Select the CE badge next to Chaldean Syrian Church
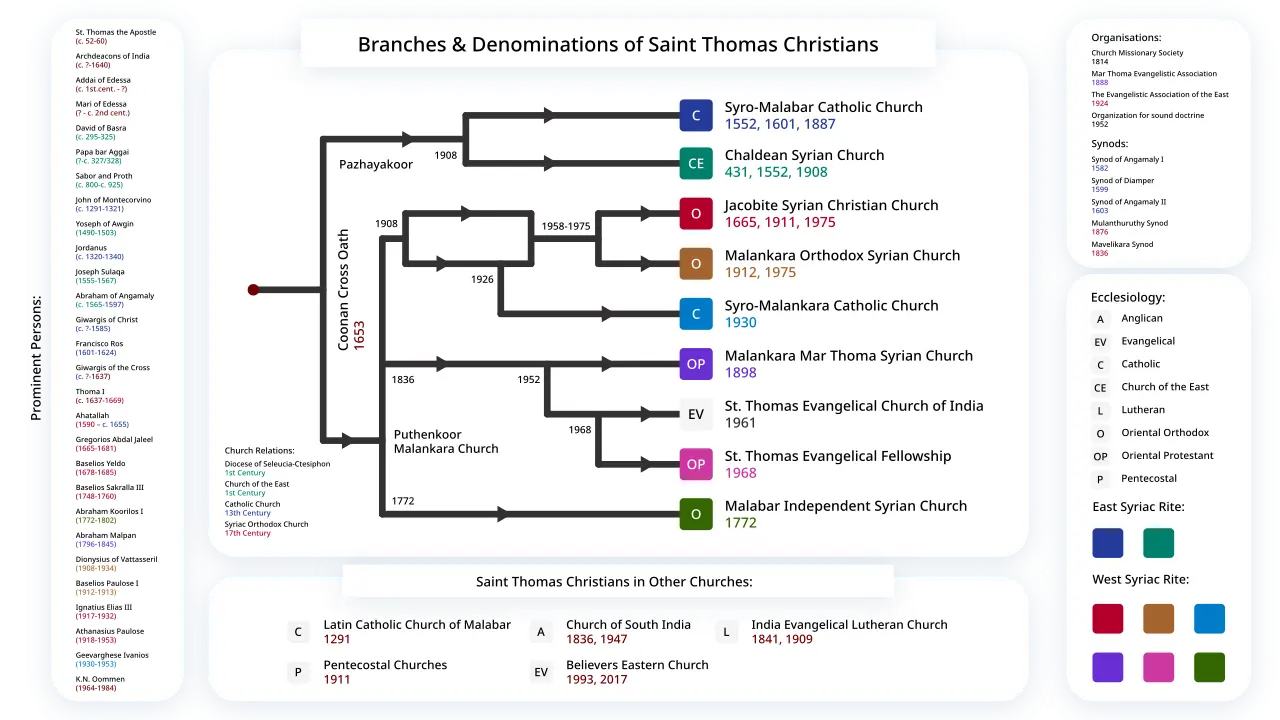Image resolution: width=1280 pixels, height=720 pixels. pyautogui.click(x=696, y=164)
